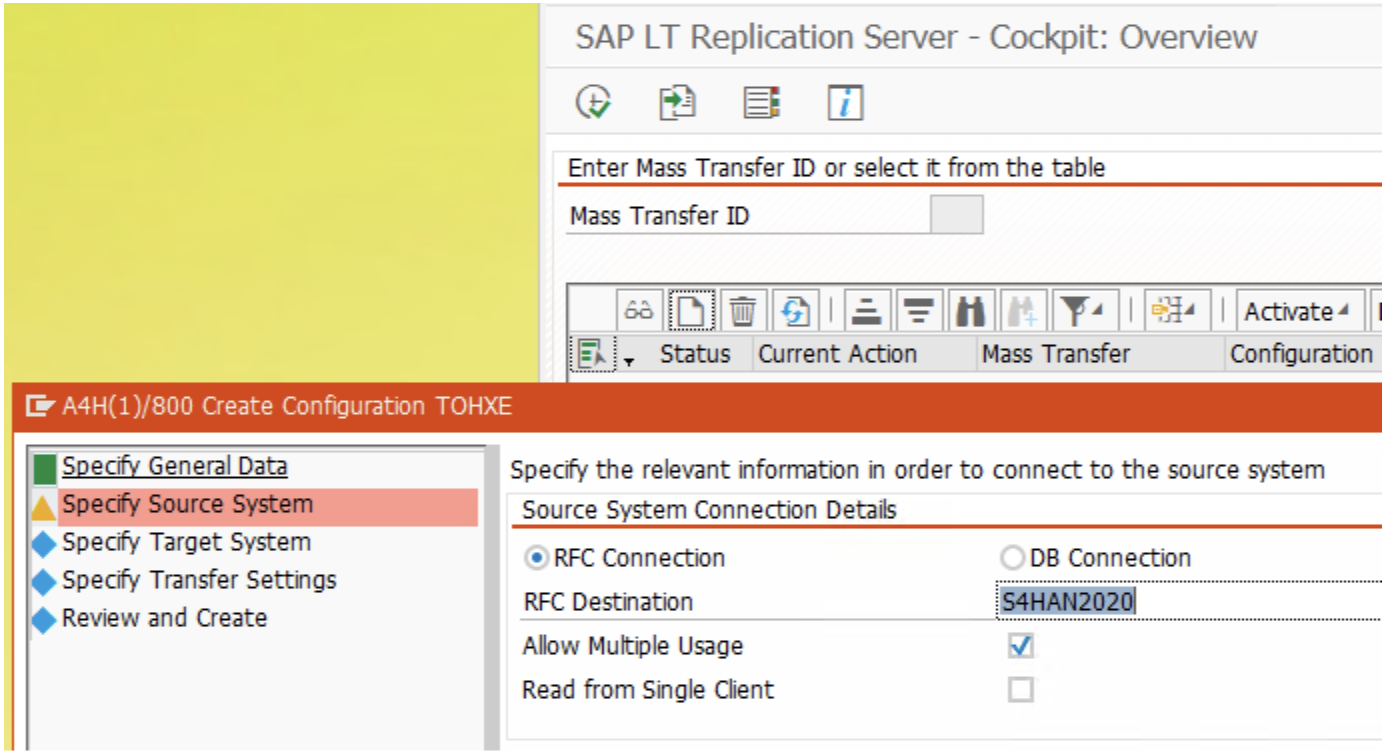The height and width of the screenshot is (752, 1386).
Task: Click the blue diamond beside Review and Create
Action: pyautogui.click(x=44, y=621)
